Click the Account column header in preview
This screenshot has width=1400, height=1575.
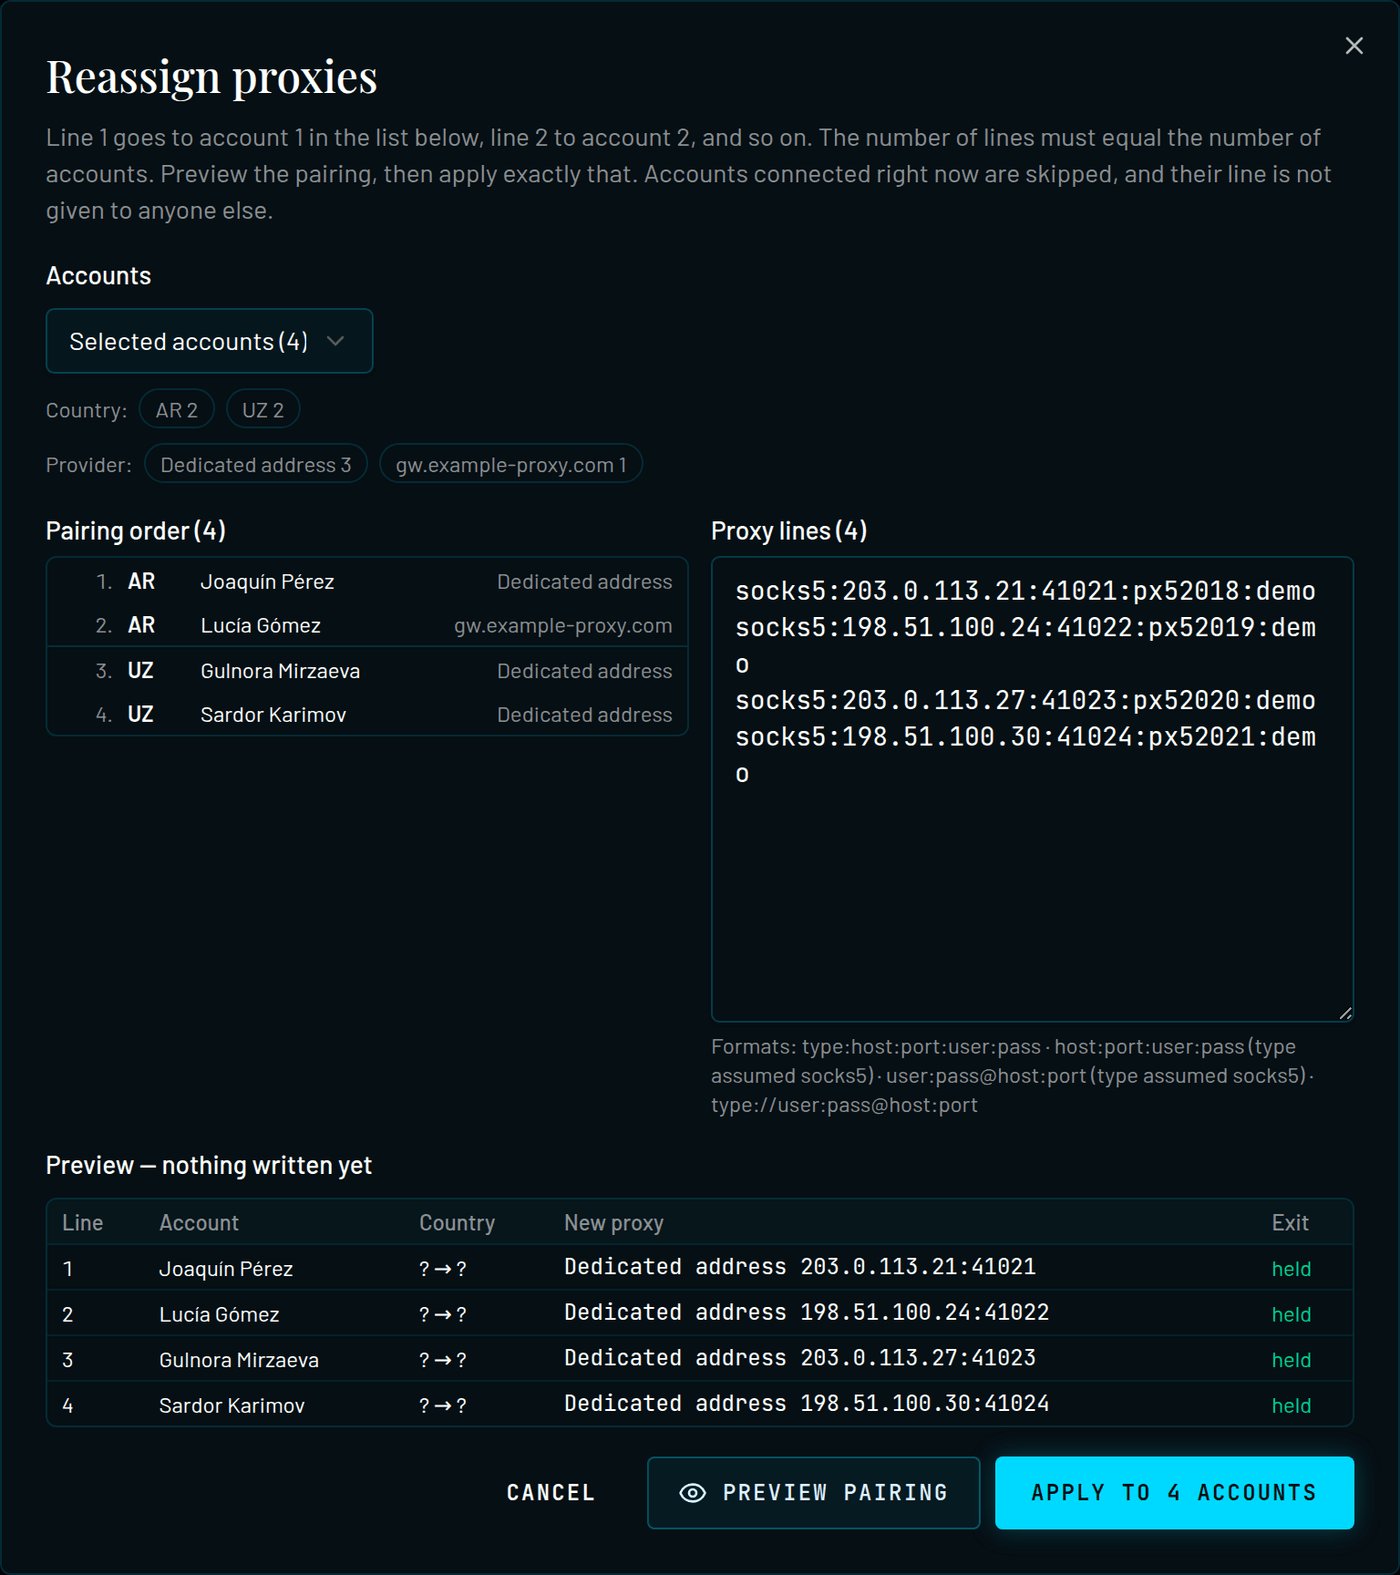199,1223
